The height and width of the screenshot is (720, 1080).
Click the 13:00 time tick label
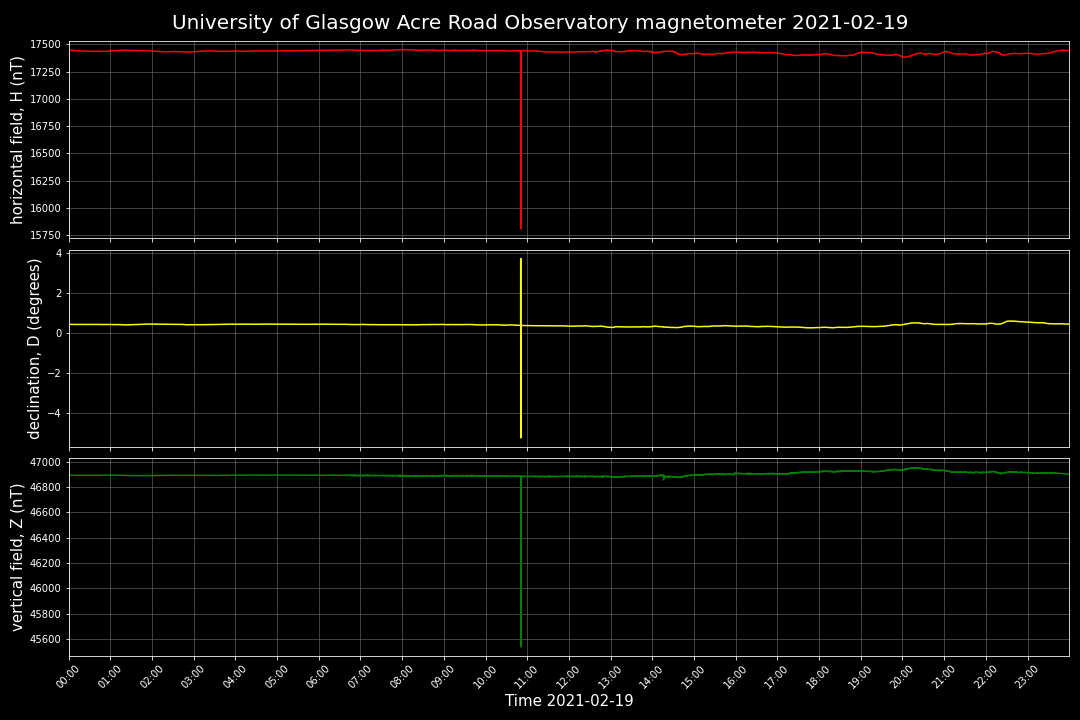[x=609, y=678]
